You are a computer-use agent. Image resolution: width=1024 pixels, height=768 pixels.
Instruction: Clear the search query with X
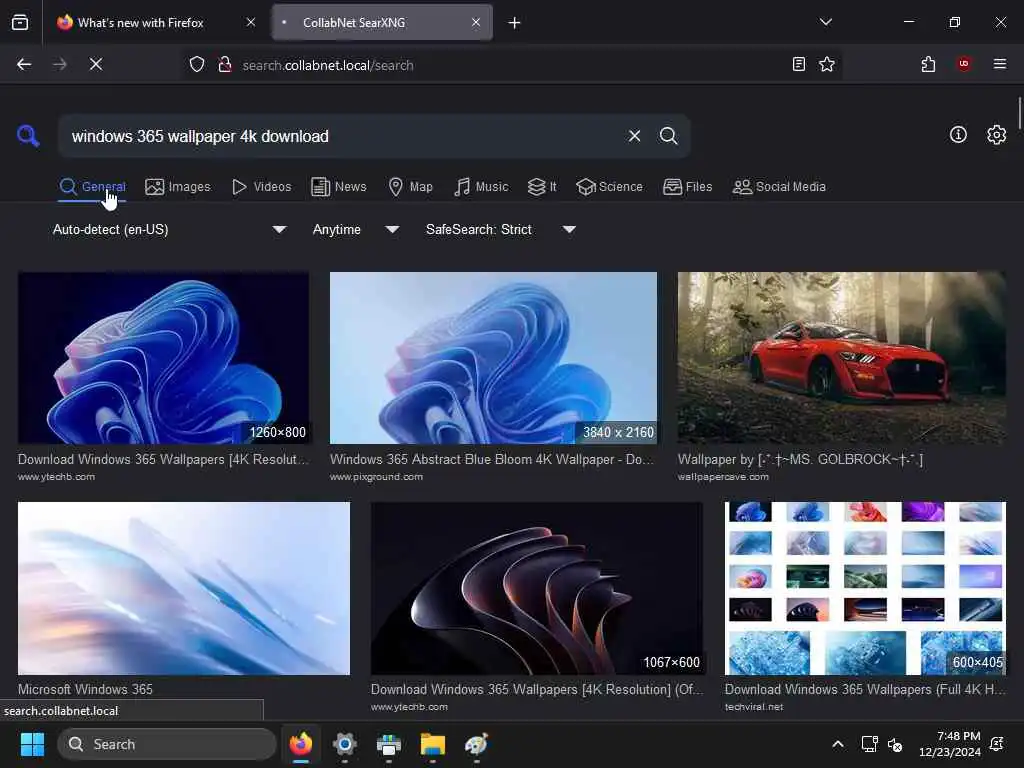(634, 136)
